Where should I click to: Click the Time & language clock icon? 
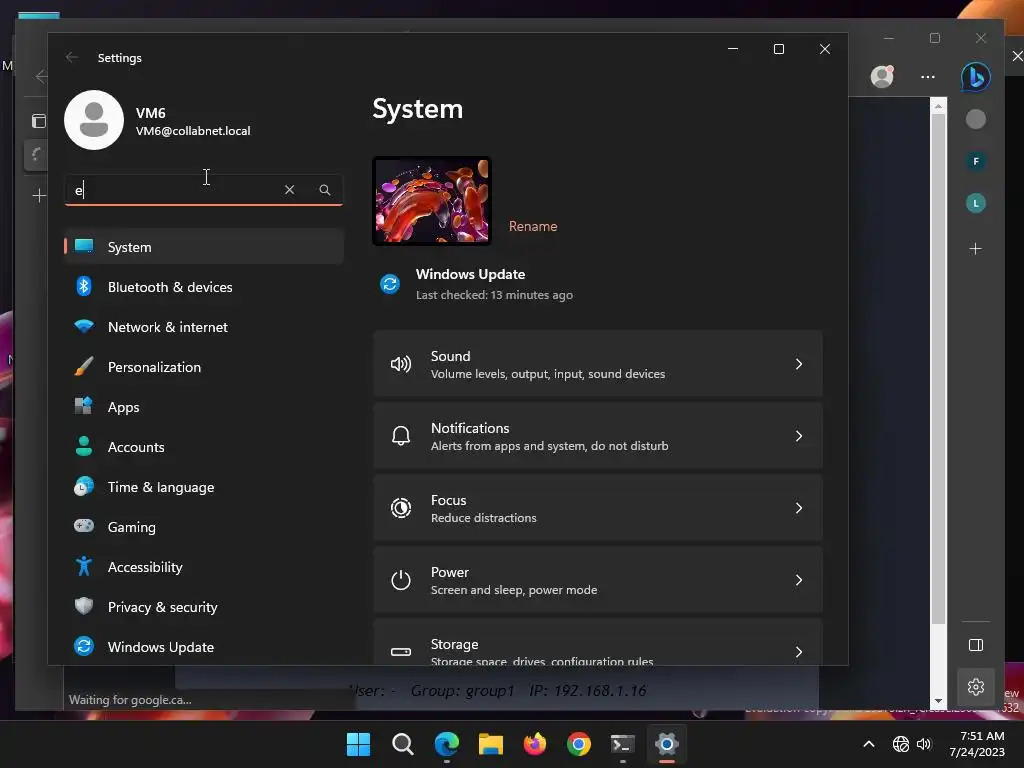pyautogui.click(x=84, y=487)
